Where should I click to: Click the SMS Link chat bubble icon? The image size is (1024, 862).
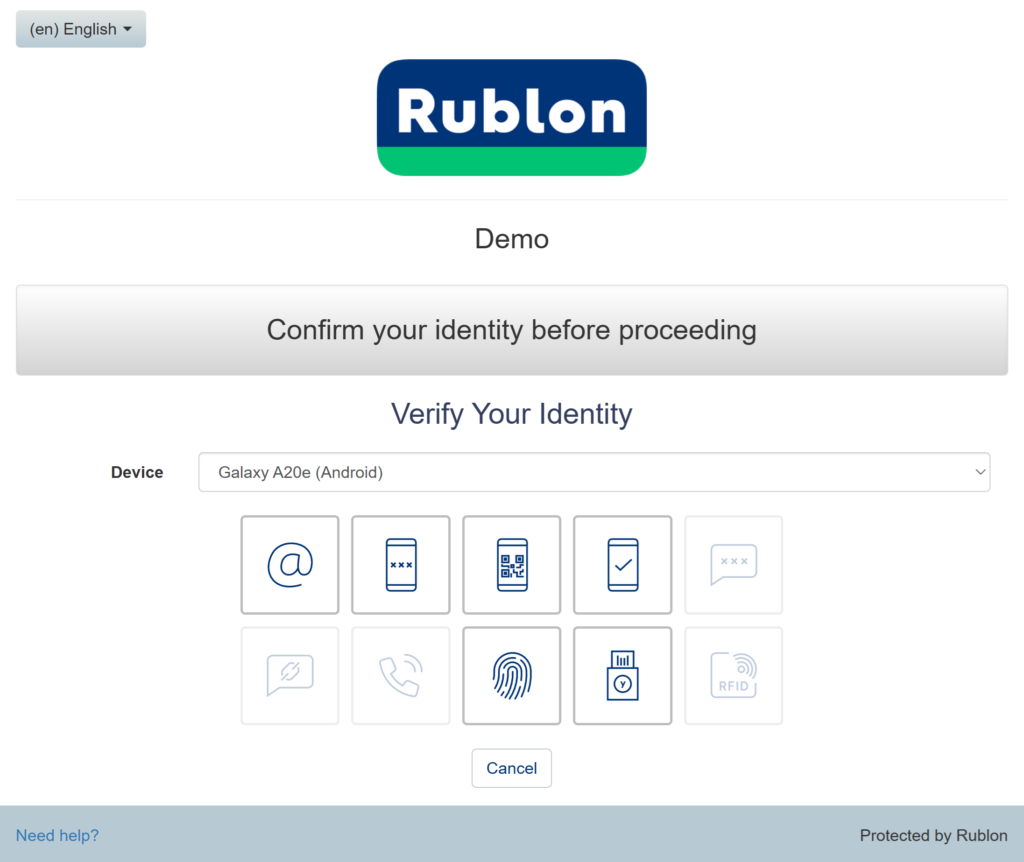click(290, 676)
